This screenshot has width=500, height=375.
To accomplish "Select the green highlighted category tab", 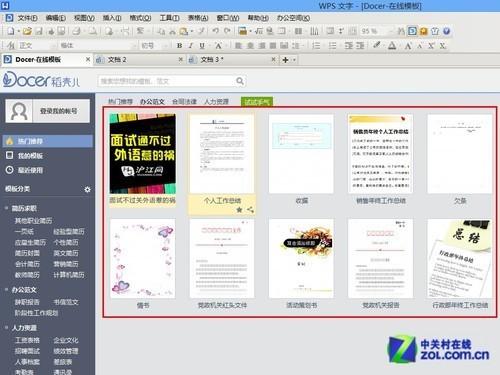I will 257,102.
